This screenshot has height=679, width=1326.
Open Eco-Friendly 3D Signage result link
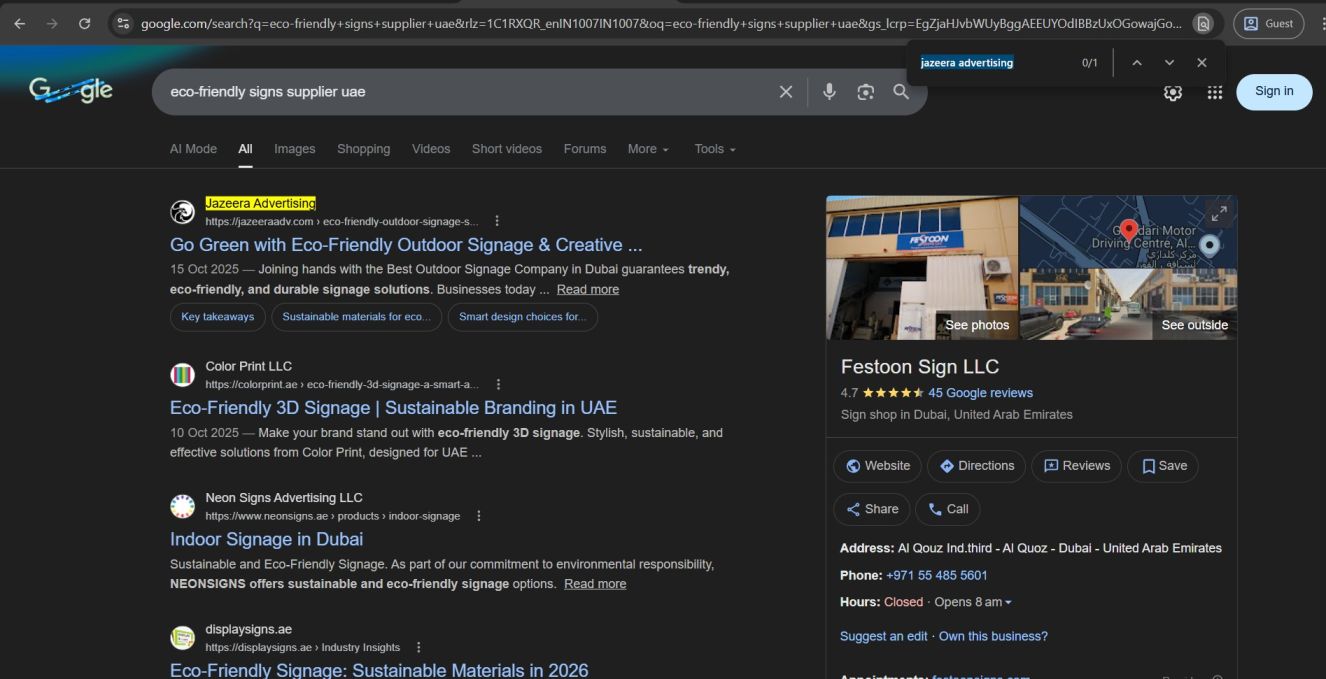393,408
